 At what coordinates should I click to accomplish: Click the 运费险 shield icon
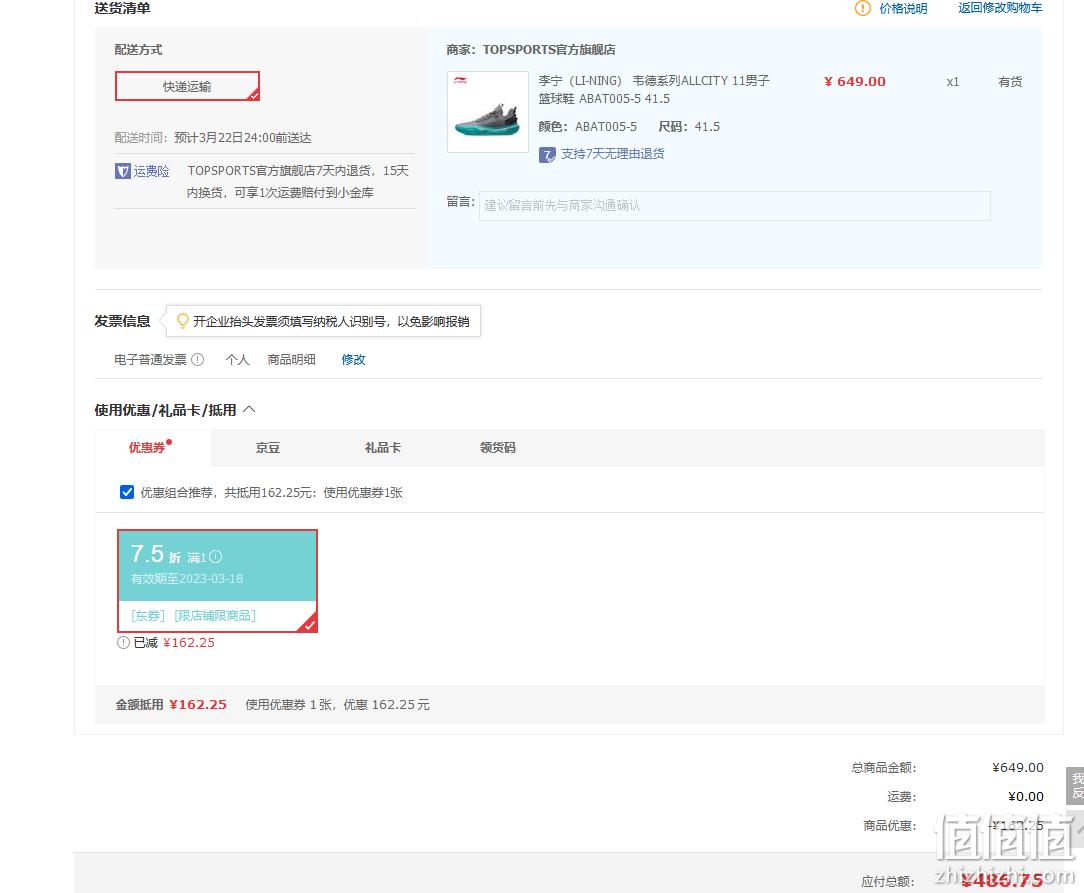[122, 171]
